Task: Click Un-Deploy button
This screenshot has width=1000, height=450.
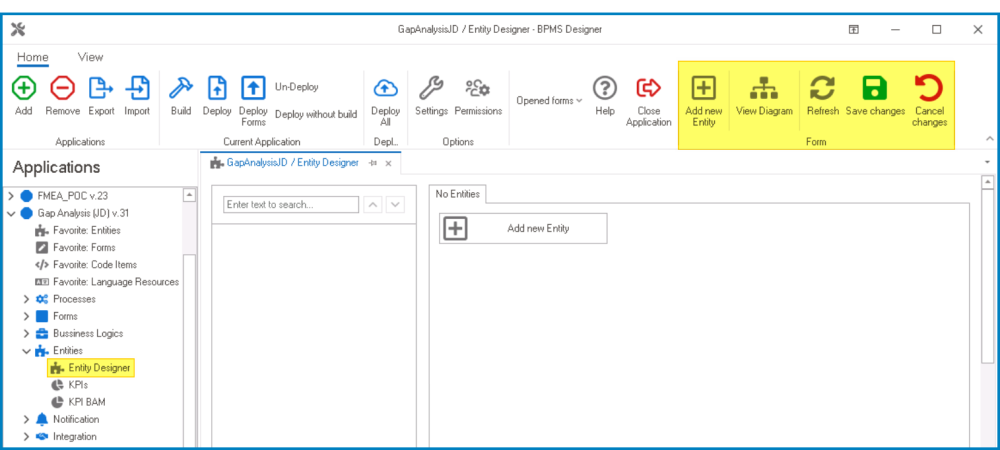Action: pyautogui.click(x=297, y=87)
